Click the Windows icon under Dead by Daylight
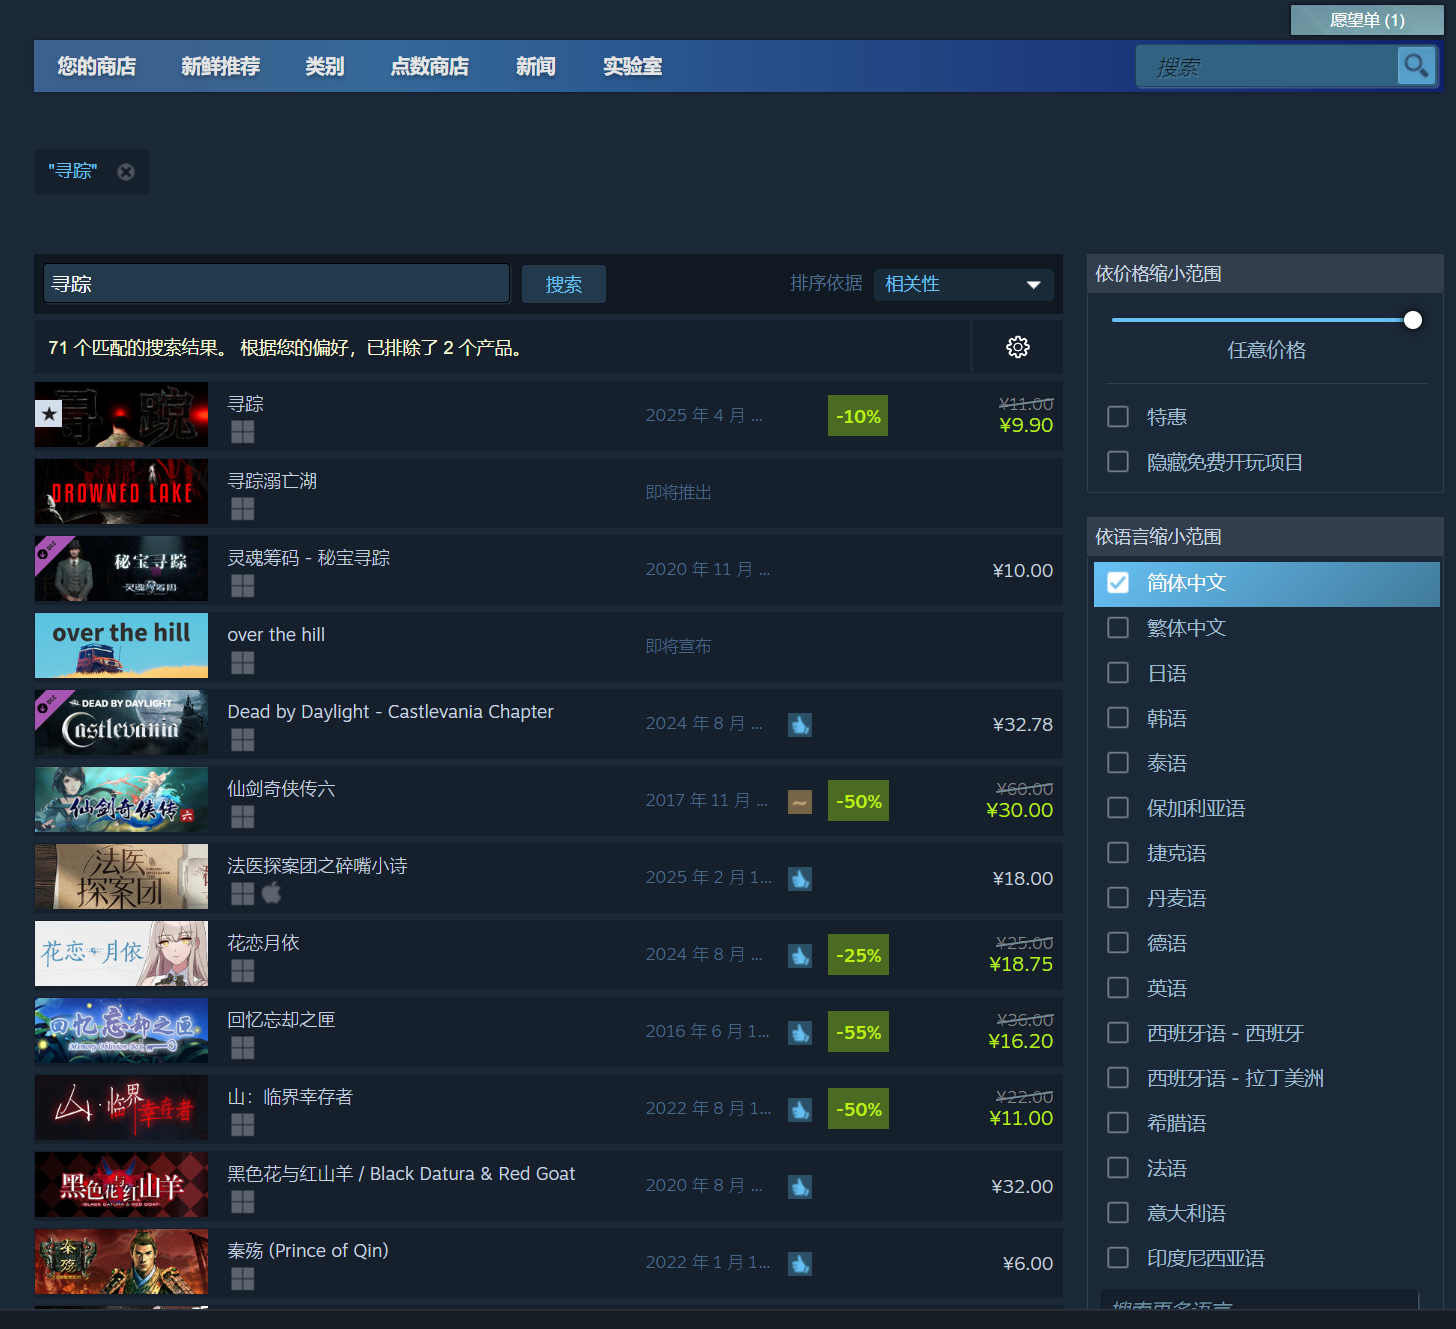The width and height of the screenshot is (1456, 1329). click(x=242, y=740)
